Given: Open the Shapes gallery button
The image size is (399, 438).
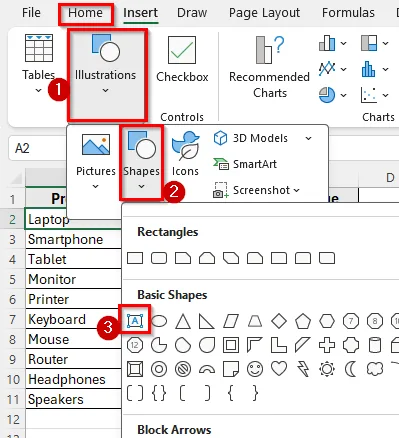Looking at the screenshot, I should (x=141, y=162).
